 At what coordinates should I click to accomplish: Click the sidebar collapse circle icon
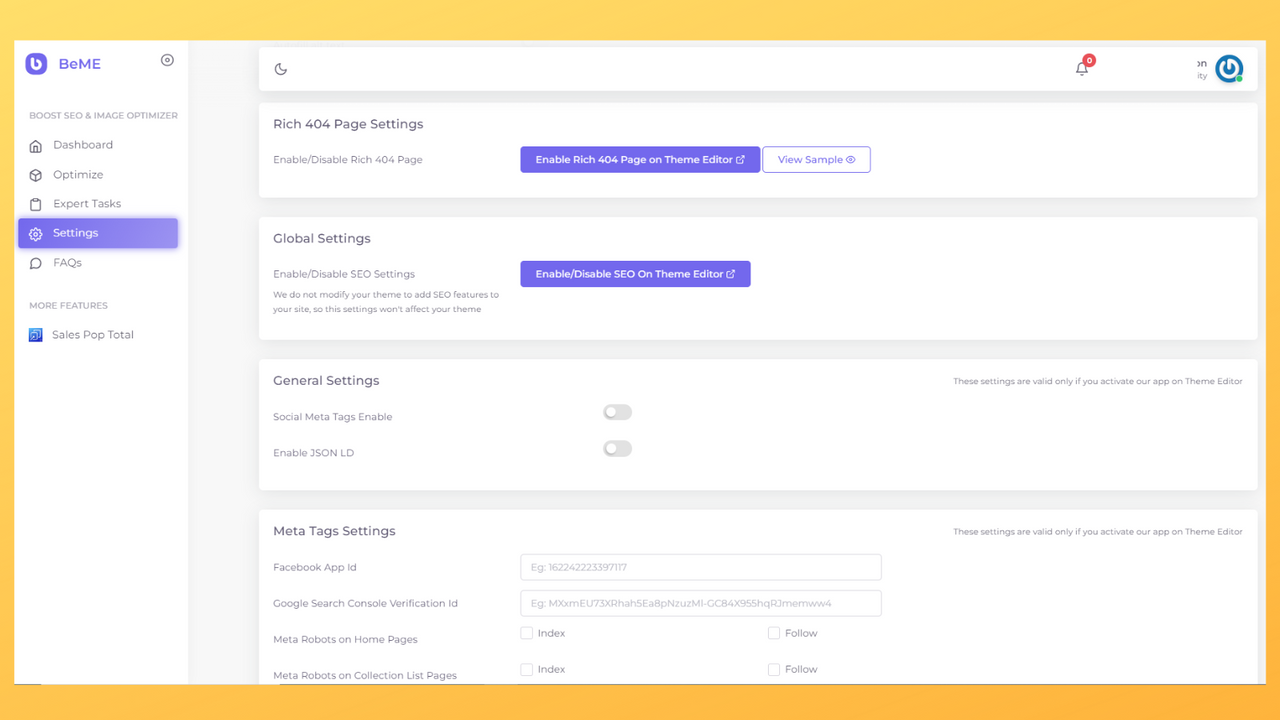(x=167, y=60)
